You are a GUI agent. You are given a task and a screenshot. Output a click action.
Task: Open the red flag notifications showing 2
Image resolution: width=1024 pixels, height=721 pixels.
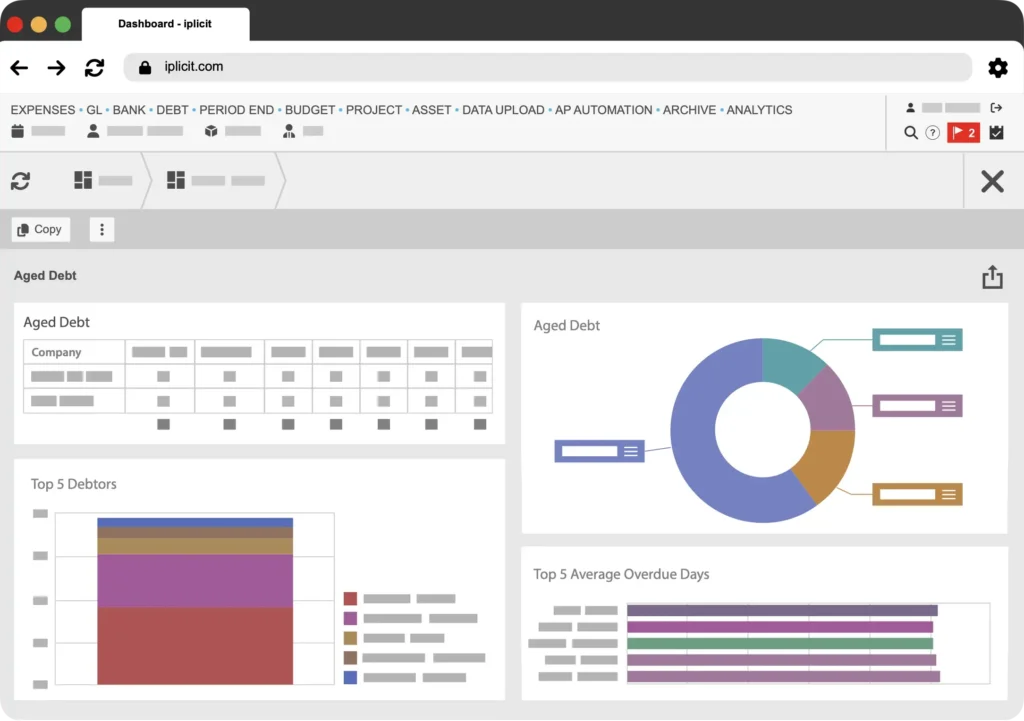tap(963, 133)
